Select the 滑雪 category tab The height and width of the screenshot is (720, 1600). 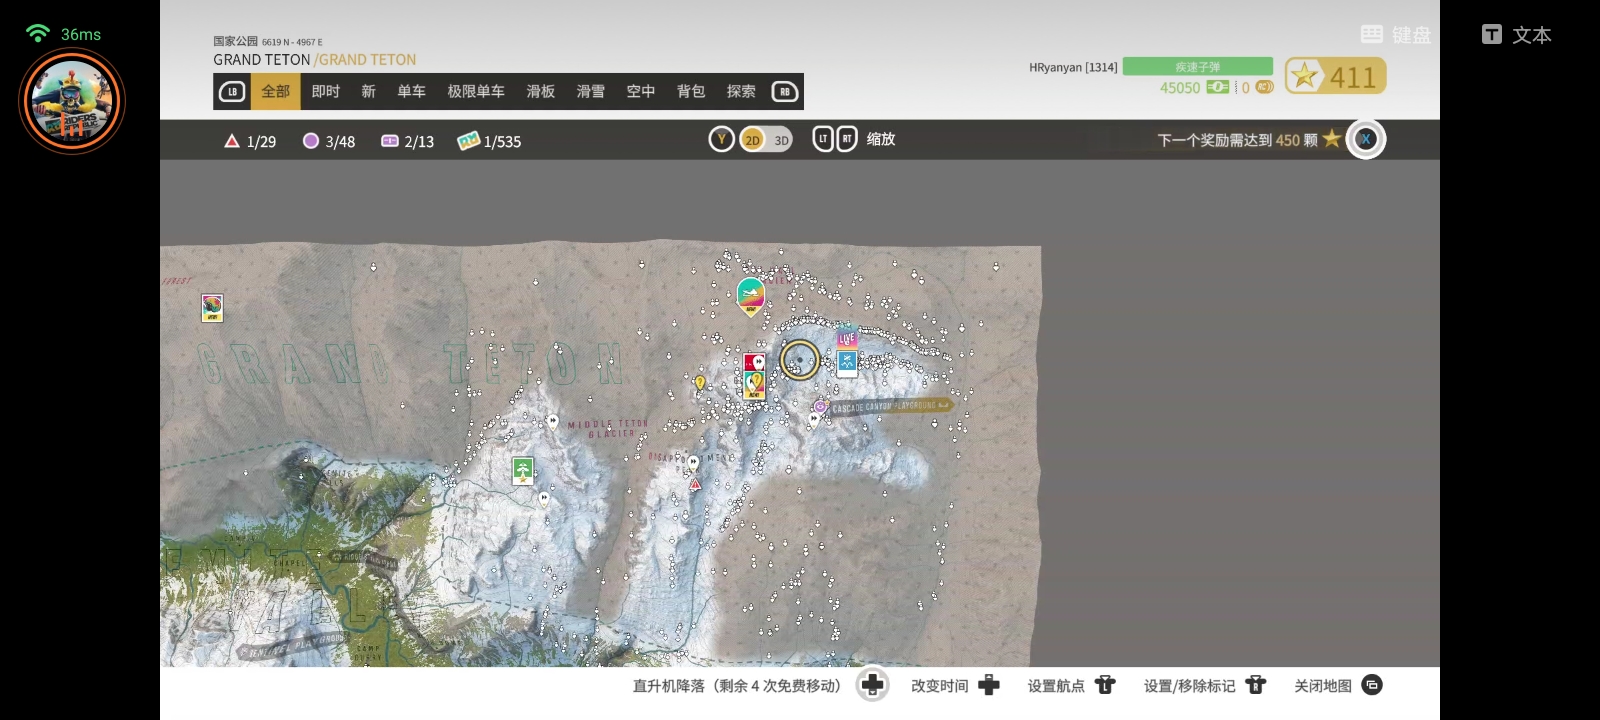point(591,92)
